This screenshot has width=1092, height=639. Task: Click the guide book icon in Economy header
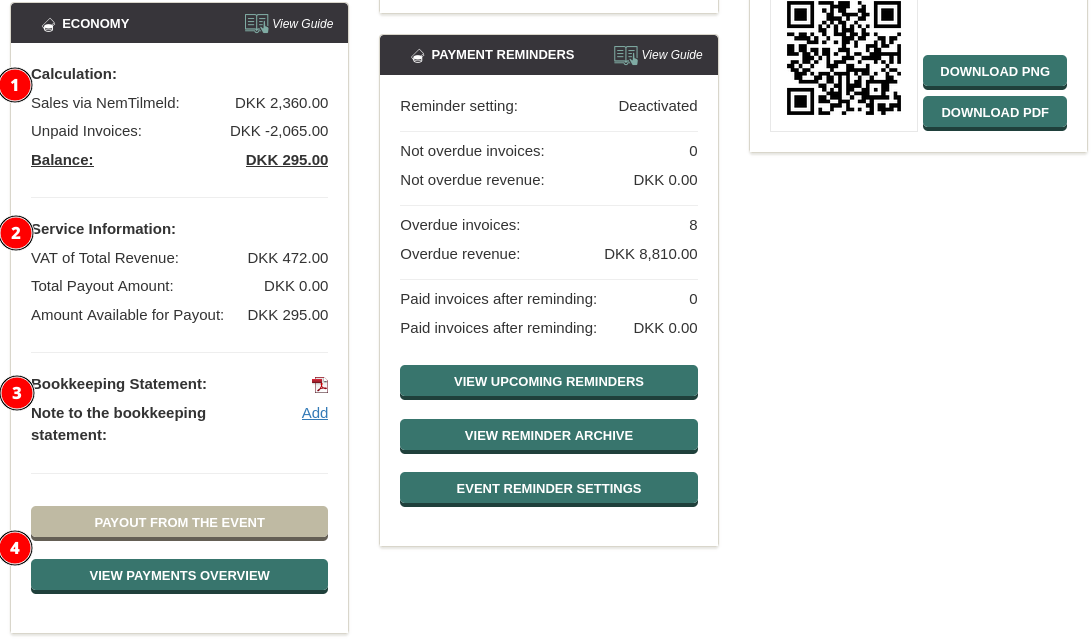(256, 24)
